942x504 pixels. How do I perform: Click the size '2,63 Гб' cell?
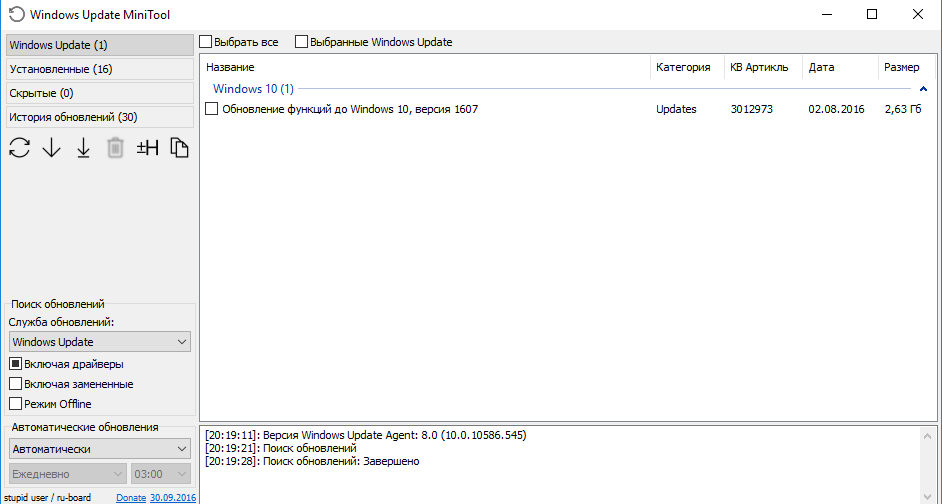coord(902,109)
